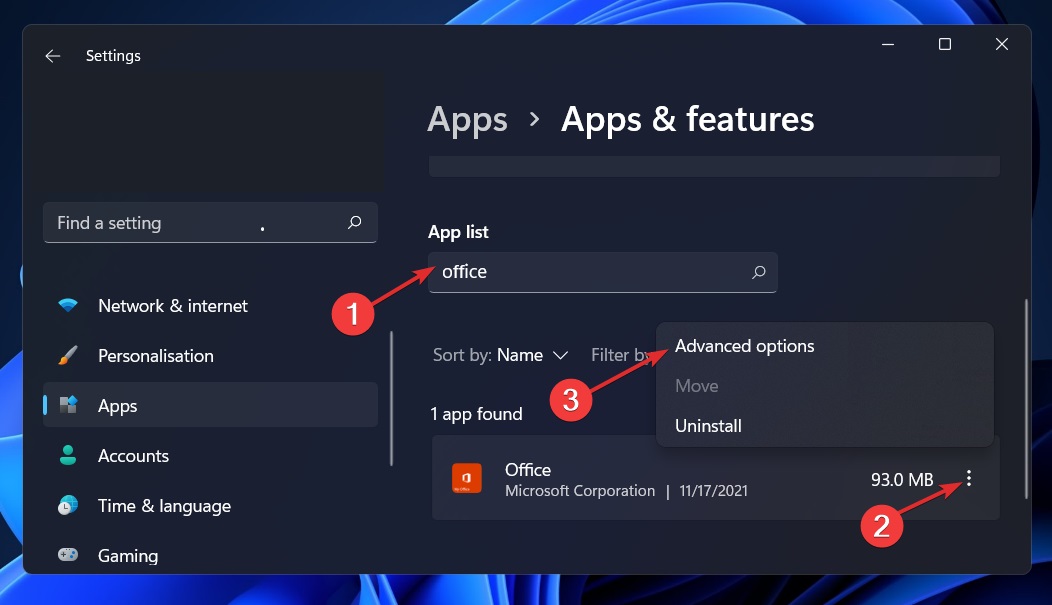
Task: Select Uninstall in the context menu
Action: (x=708, y=426)
